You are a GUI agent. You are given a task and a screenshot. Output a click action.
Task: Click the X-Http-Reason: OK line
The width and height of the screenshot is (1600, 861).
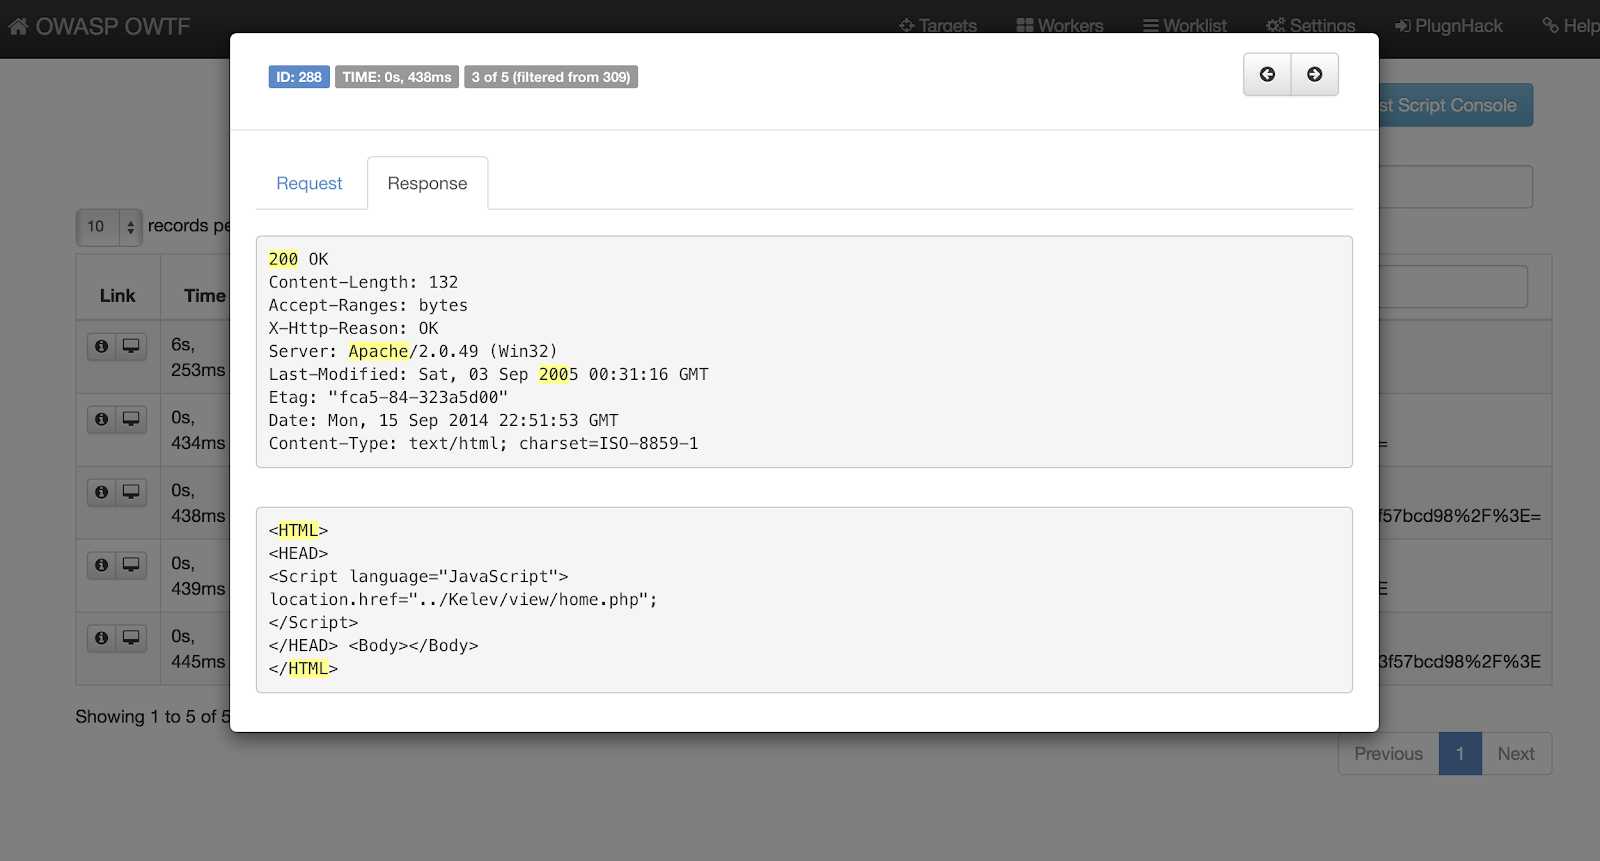coord(353,328)
